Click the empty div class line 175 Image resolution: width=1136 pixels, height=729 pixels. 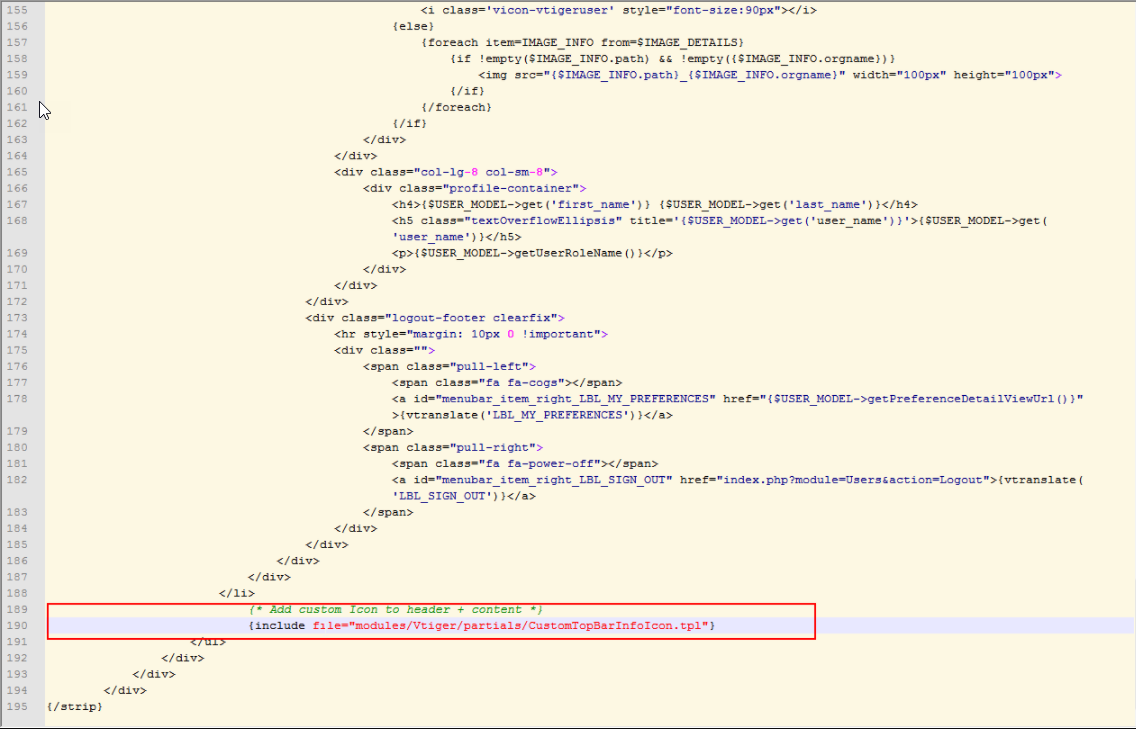coord(385,350)
